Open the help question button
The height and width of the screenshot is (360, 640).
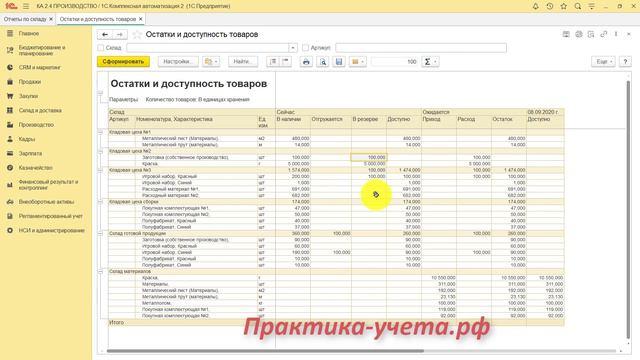(625, 62)
